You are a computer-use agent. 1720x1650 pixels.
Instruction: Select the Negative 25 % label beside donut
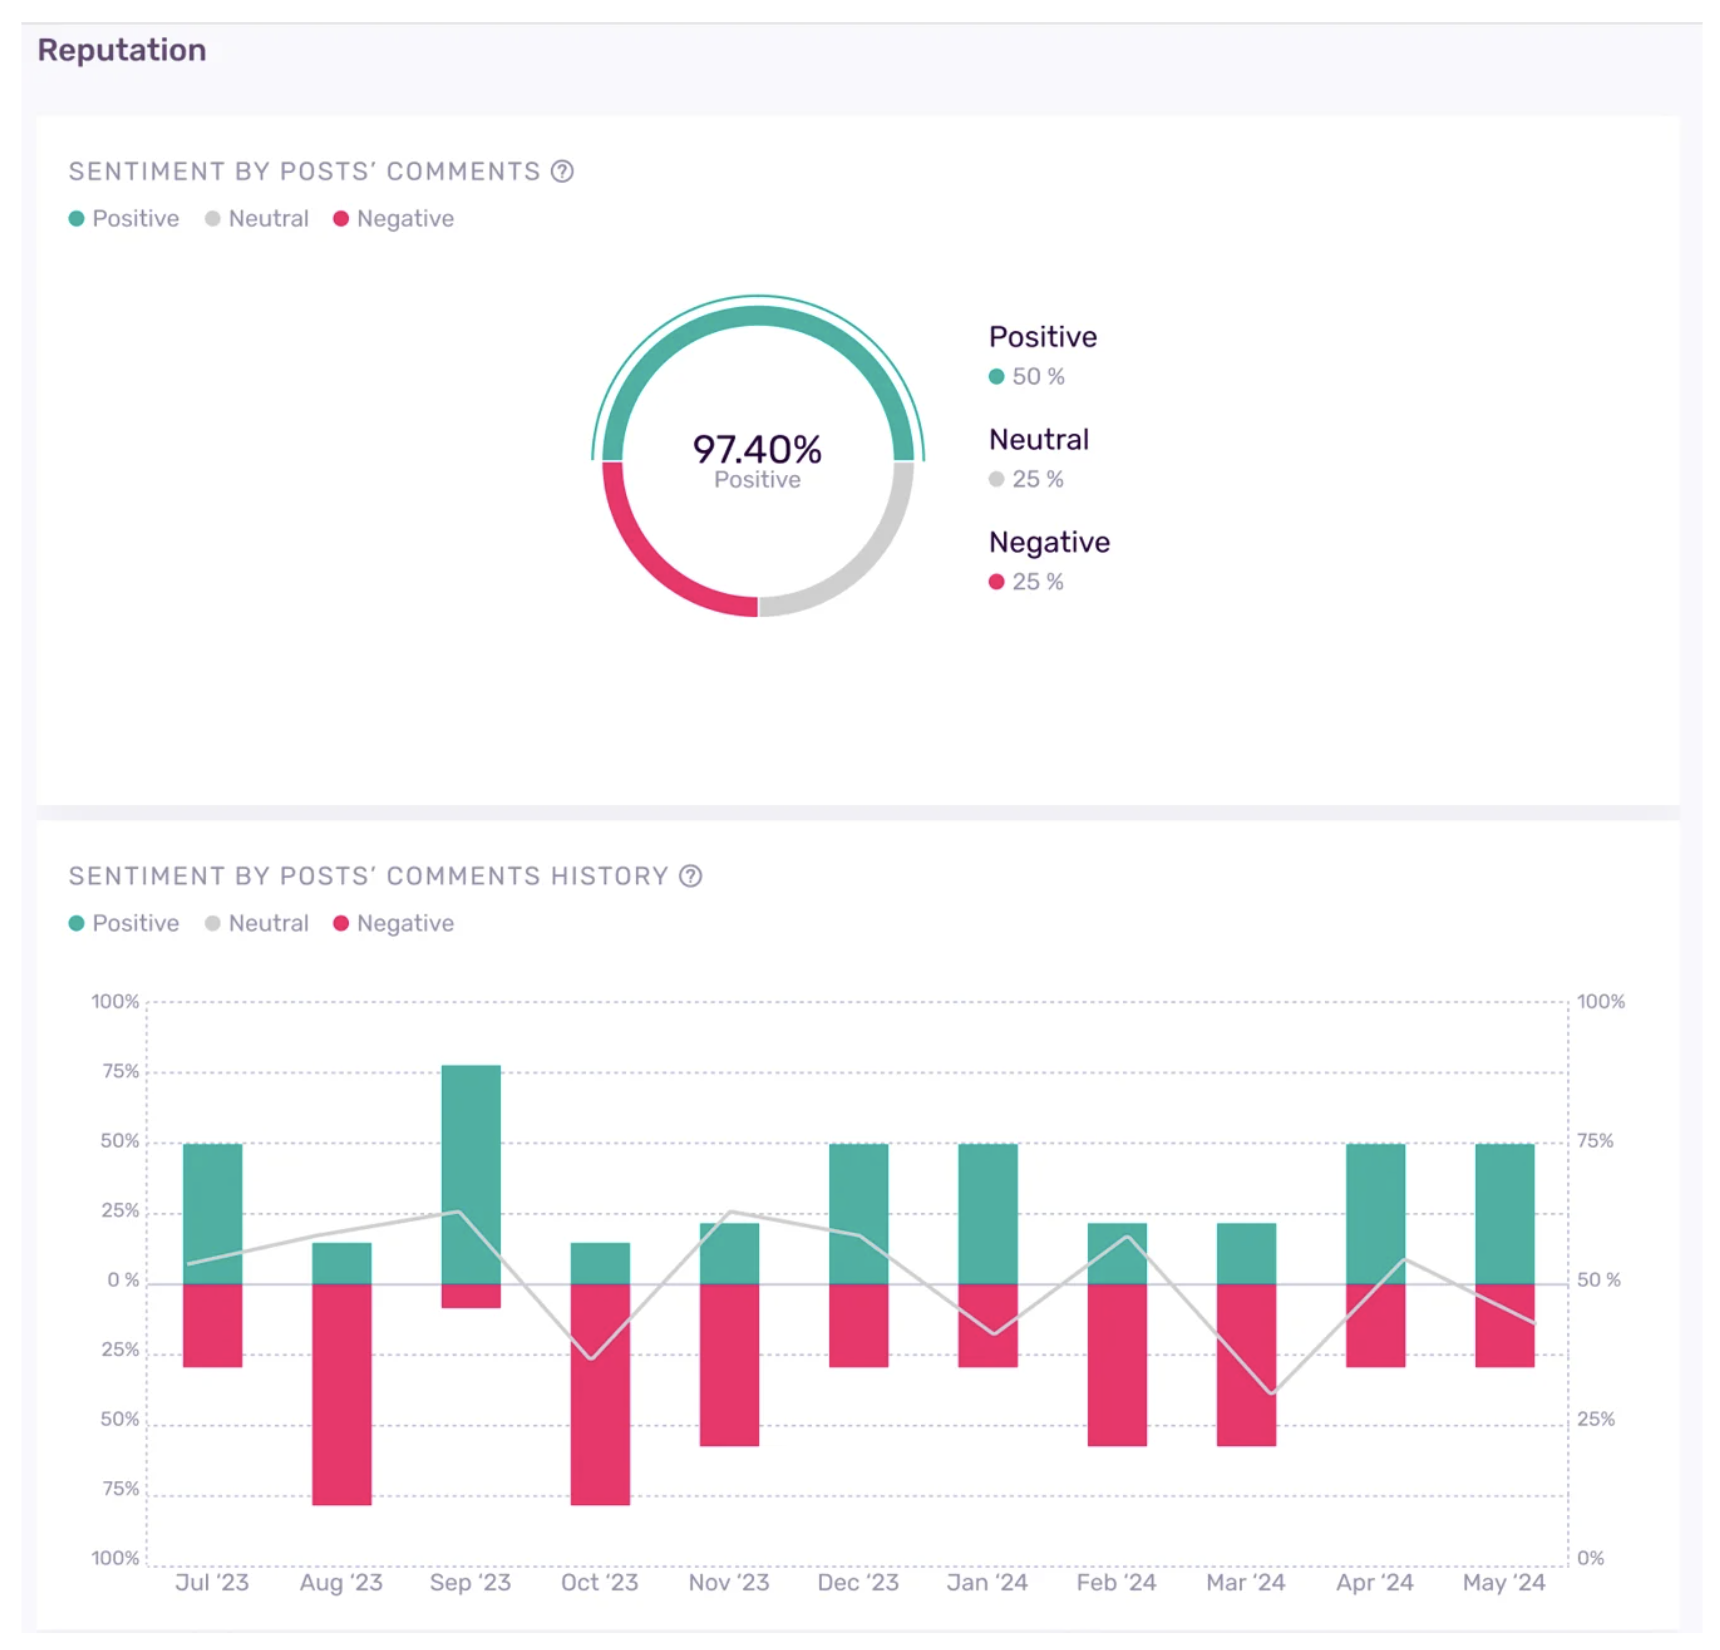[1027, 582]
